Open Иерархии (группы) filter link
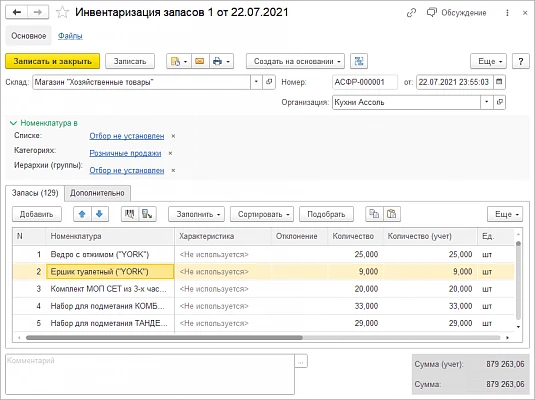This screenshot has width=535, height=400. (127, 170)
